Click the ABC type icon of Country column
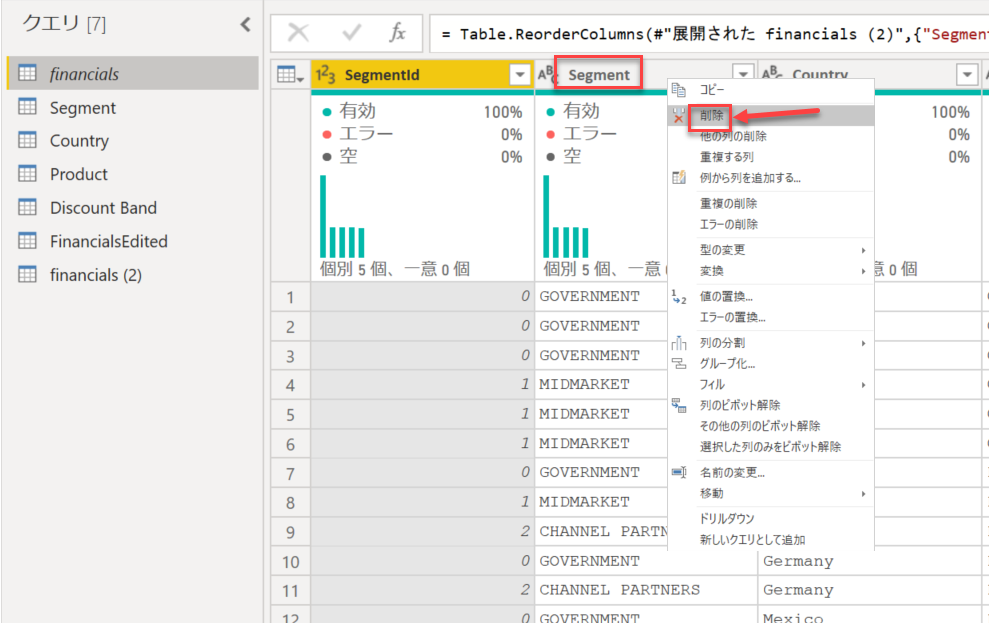Viewport: 989px width, 623px height. [x=772, y=74]
